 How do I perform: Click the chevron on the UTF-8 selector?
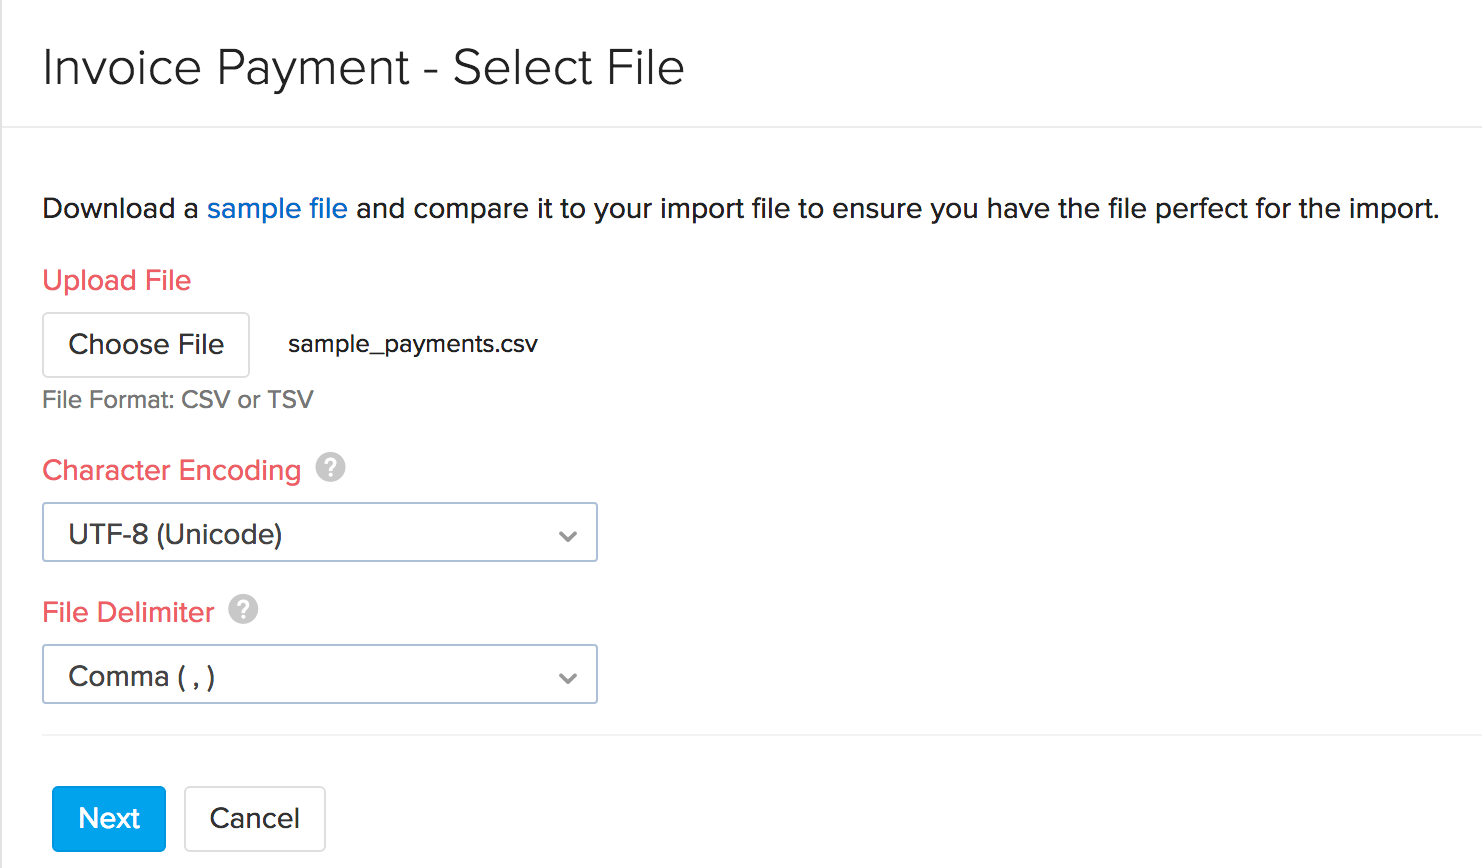568,535
